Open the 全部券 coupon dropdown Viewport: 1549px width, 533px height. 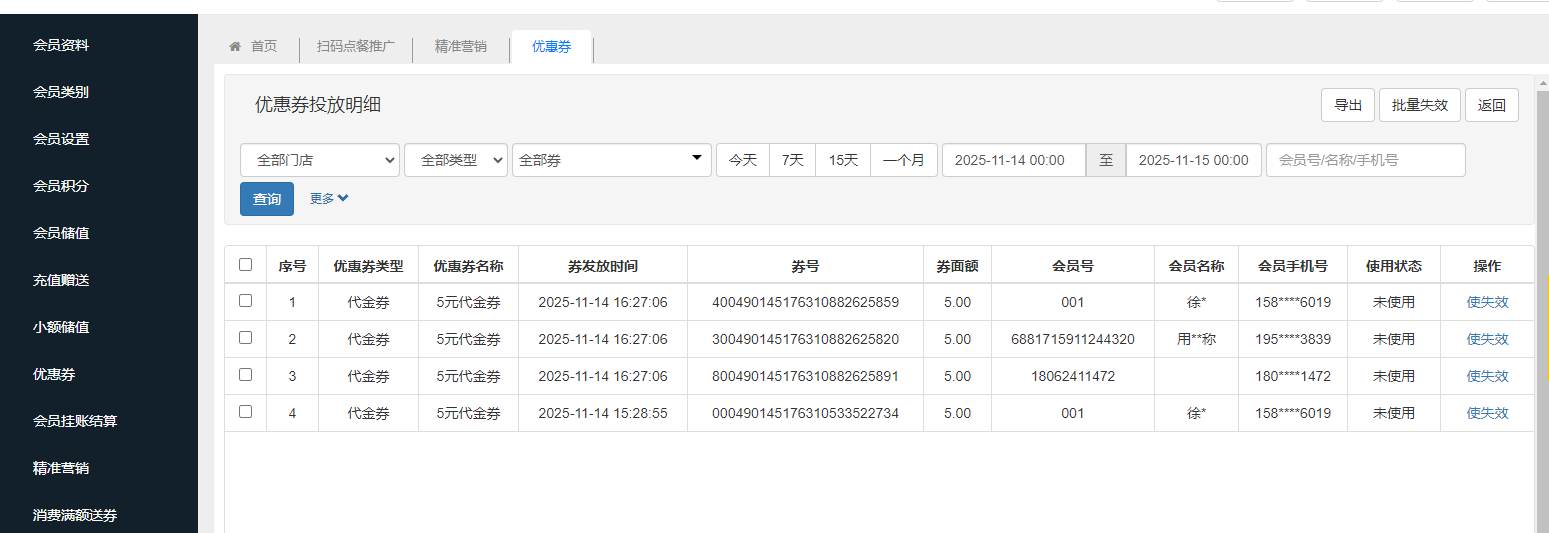click(611, 160)
